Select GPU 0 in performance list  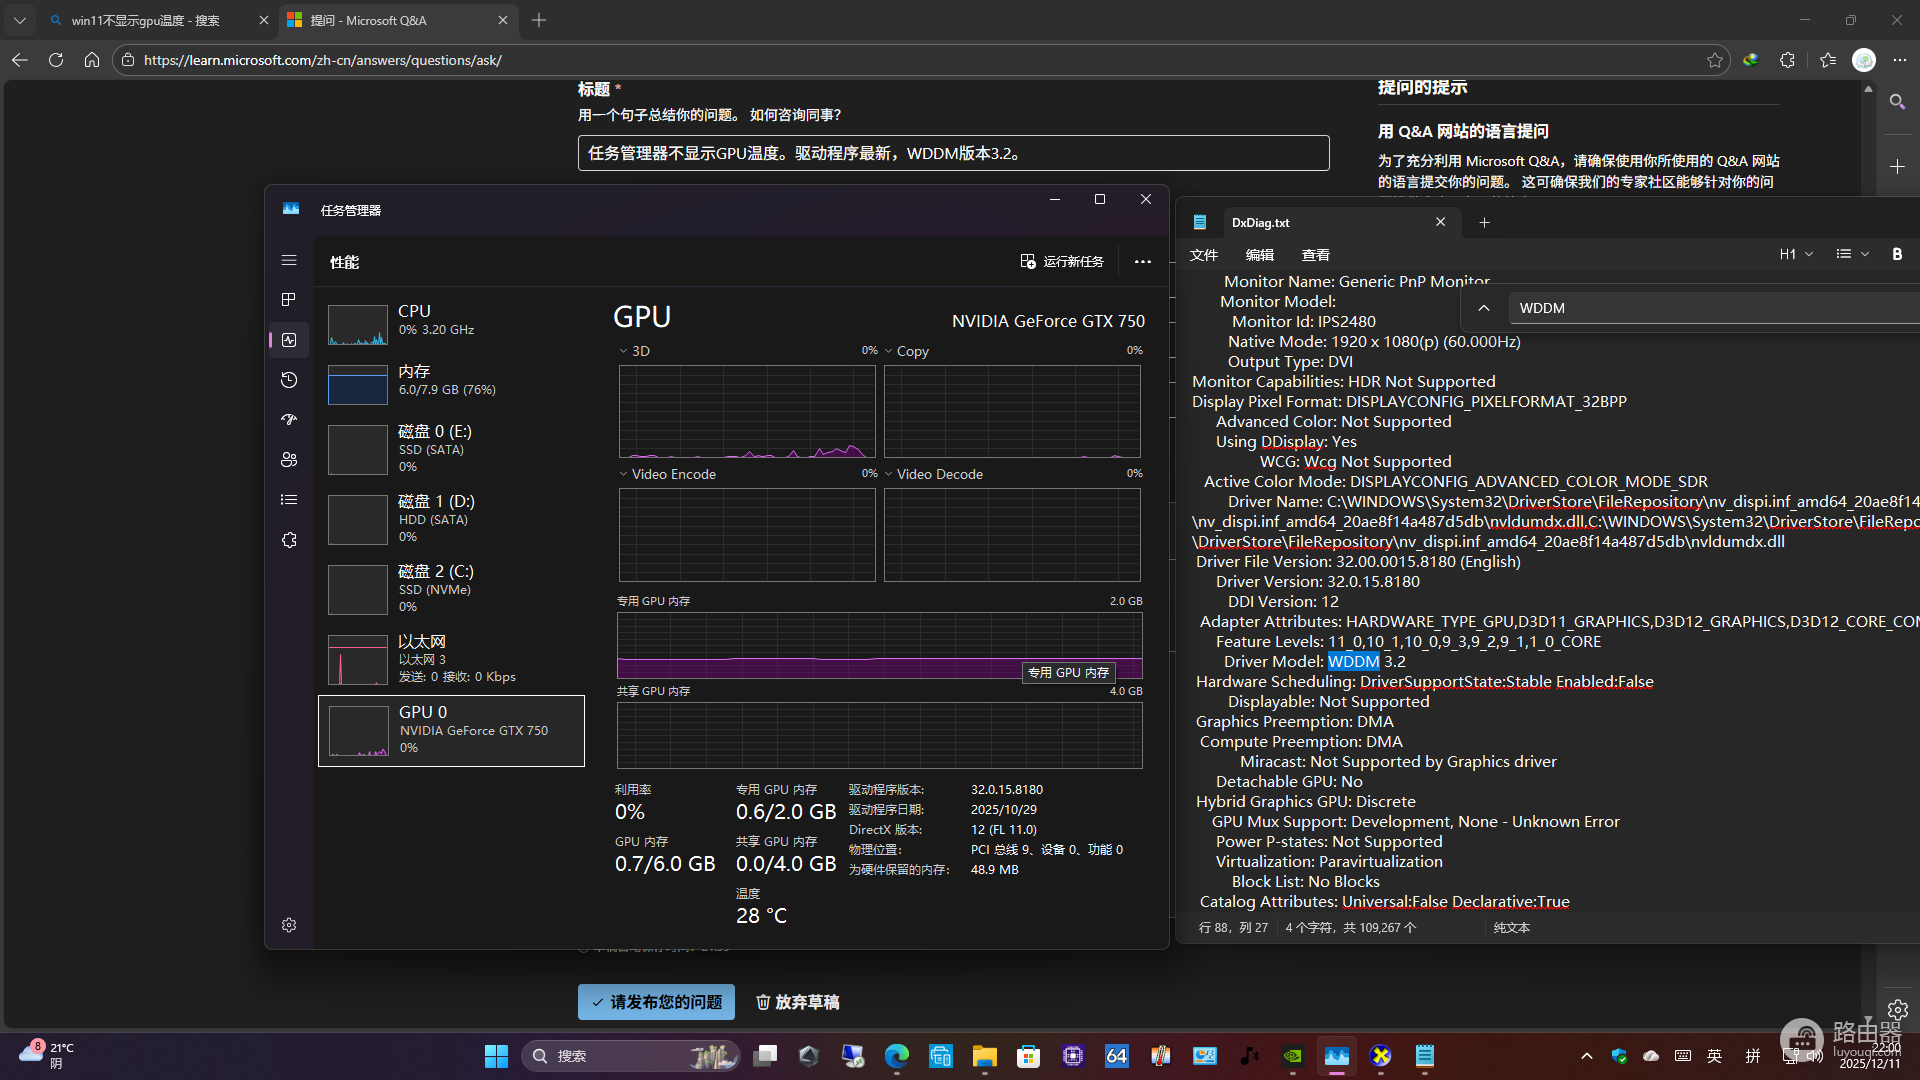pyautogui.click(x=451, y=731)
